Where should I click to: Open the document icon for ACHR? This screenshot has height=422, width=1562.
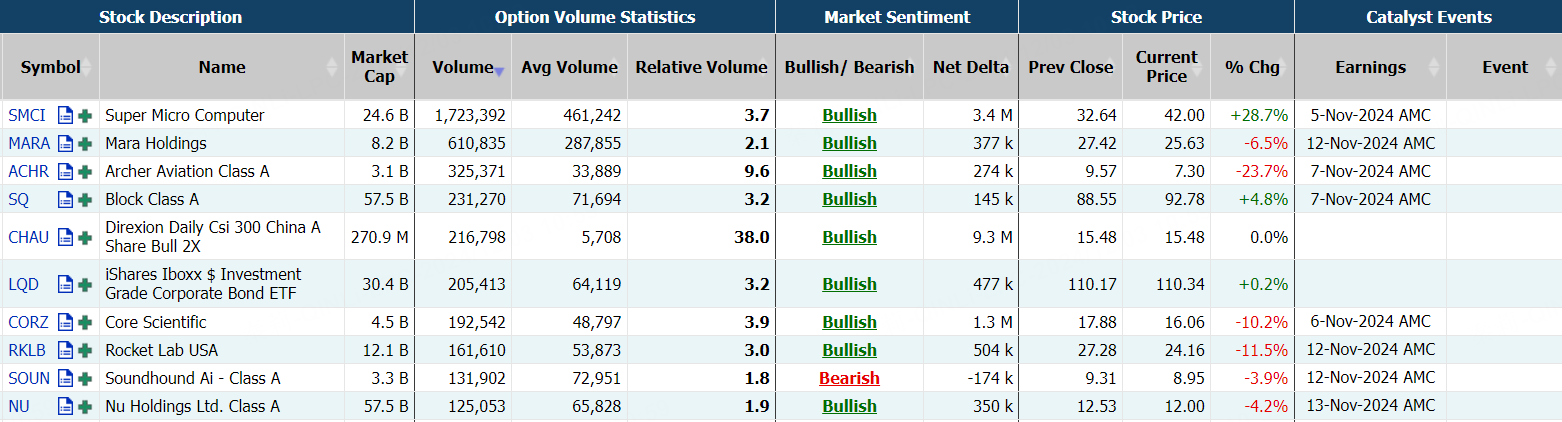66,171
